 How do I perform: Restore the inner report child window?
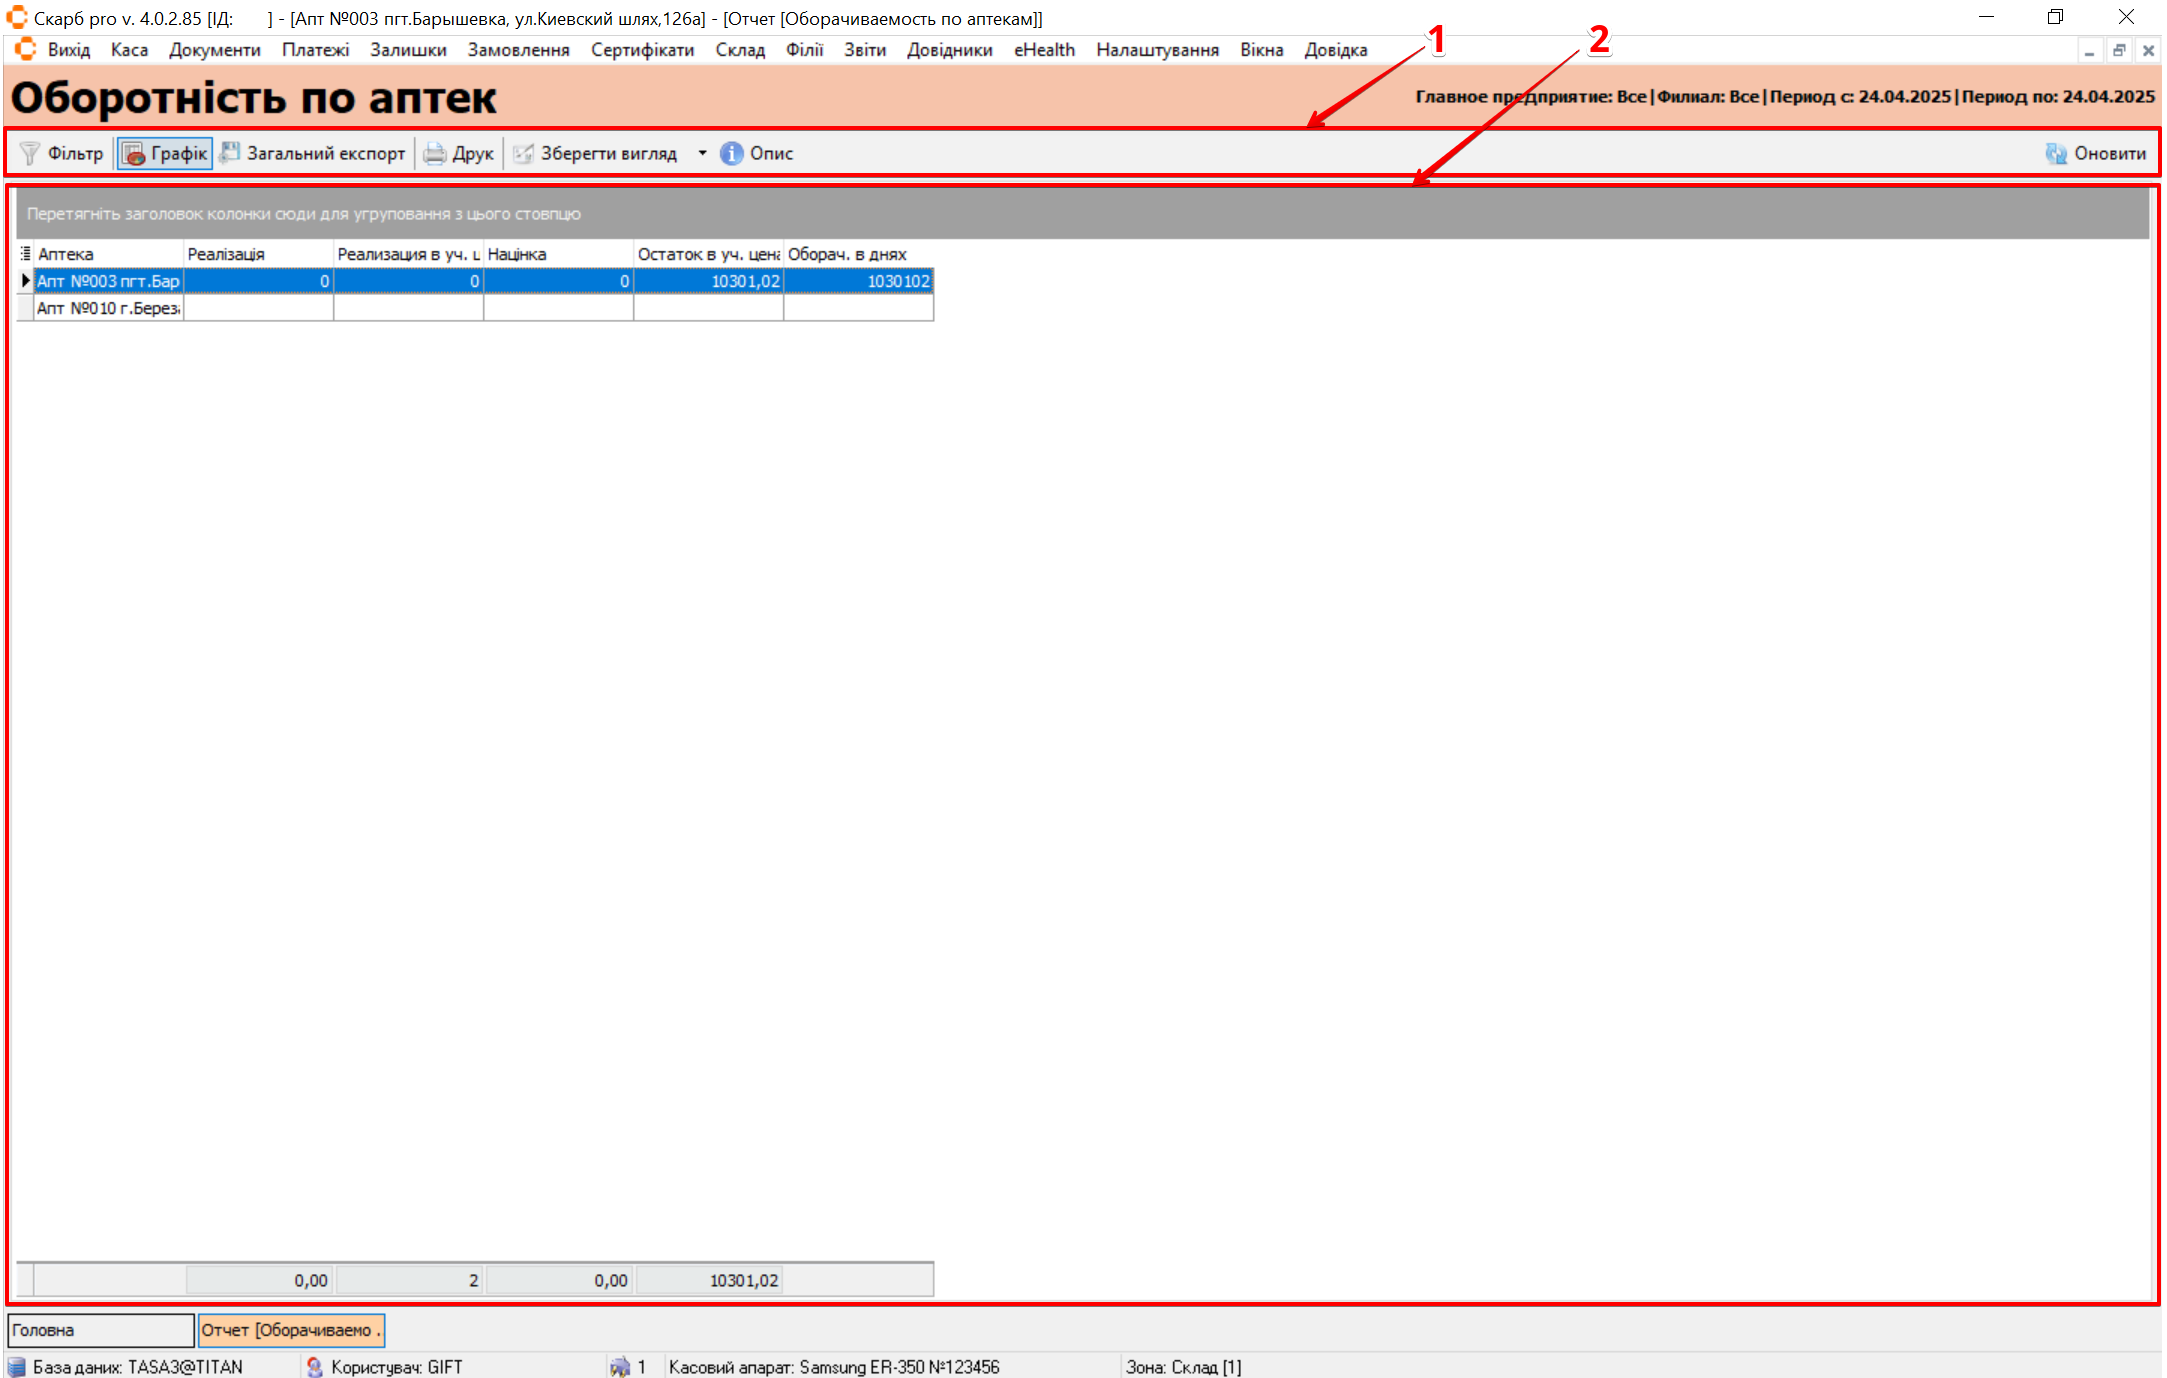pyautogui.click(x=2118, y=50)
